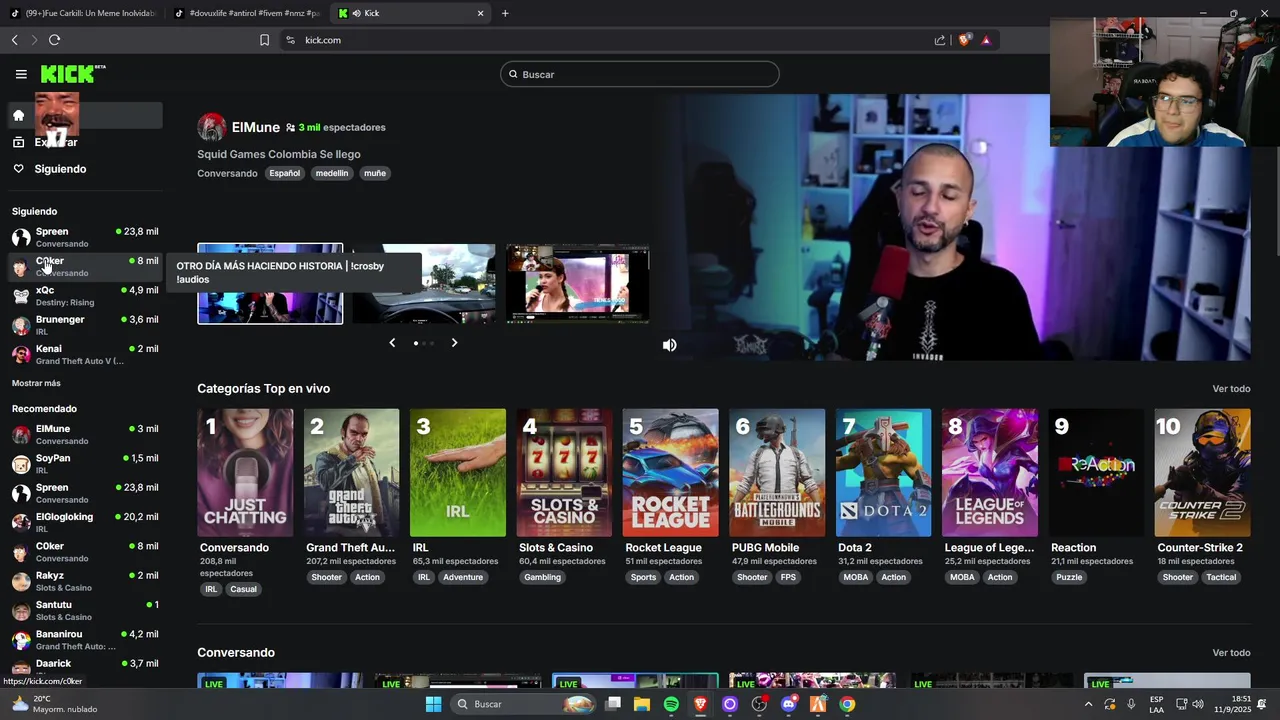Open League of Legends category card
The image size is (1280, 720).
[x=990, y=472]
